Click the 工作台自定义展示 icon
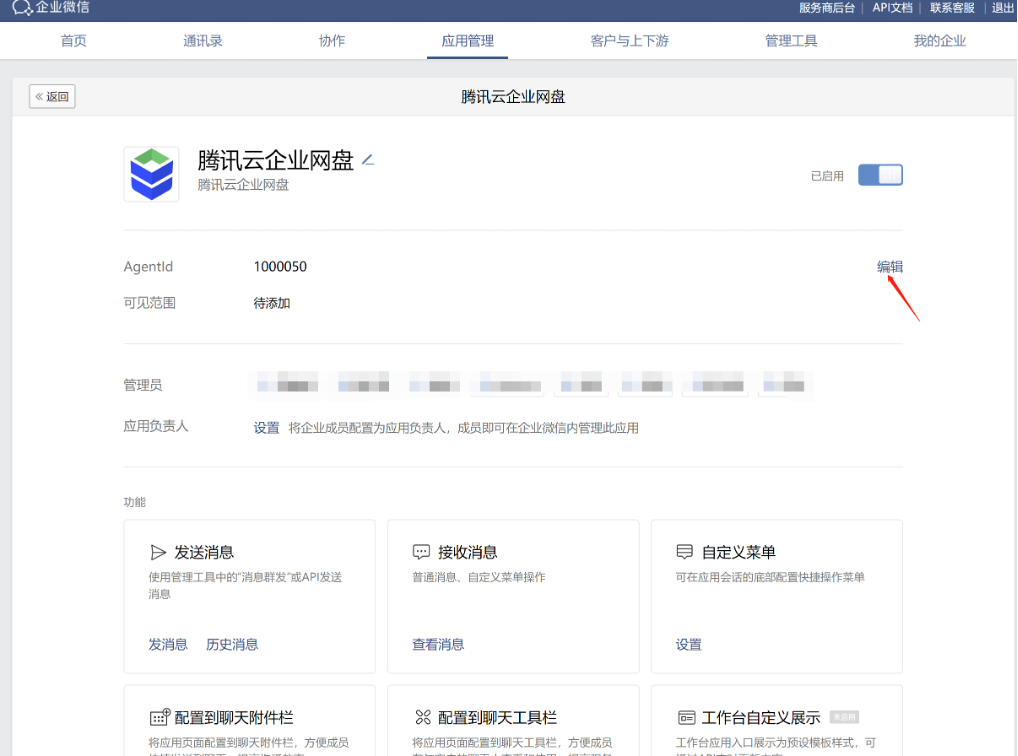Image resolution: width=1018 pixels, height=756 pixels. point(686,718)
